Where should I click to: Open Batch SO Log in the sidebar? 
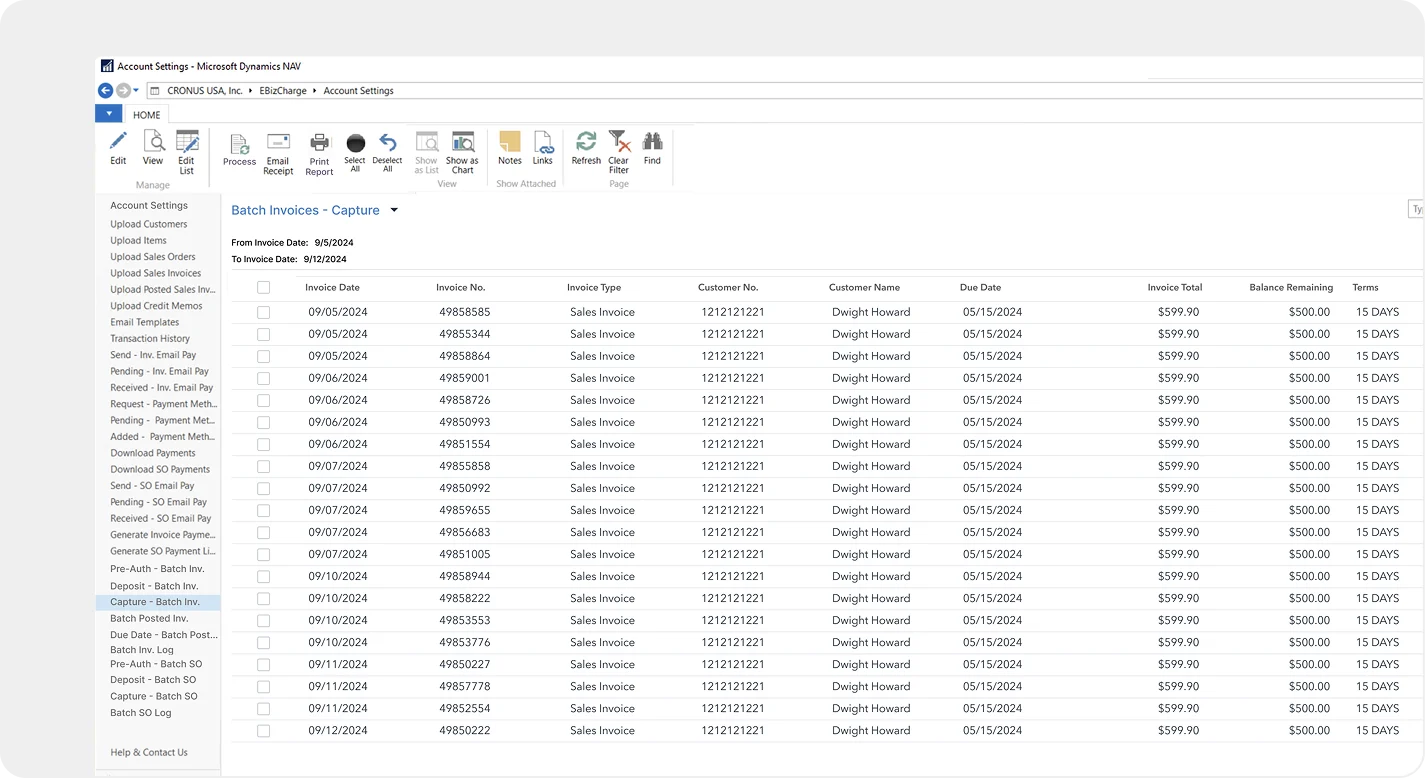pos(141,713)
